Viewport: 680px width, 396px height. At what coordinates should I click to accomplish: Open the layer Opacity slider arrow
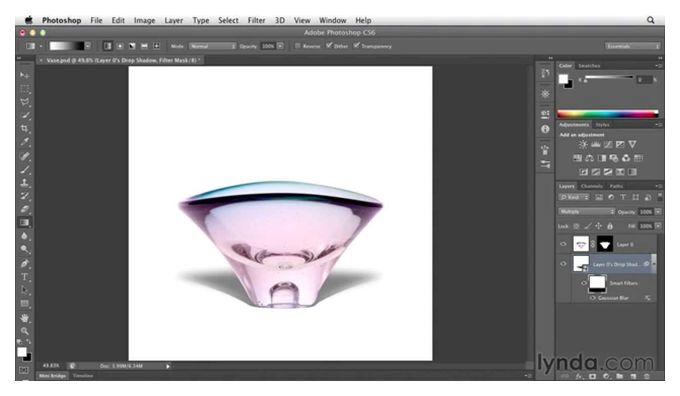pyautogui.click(x=658, y=212)
